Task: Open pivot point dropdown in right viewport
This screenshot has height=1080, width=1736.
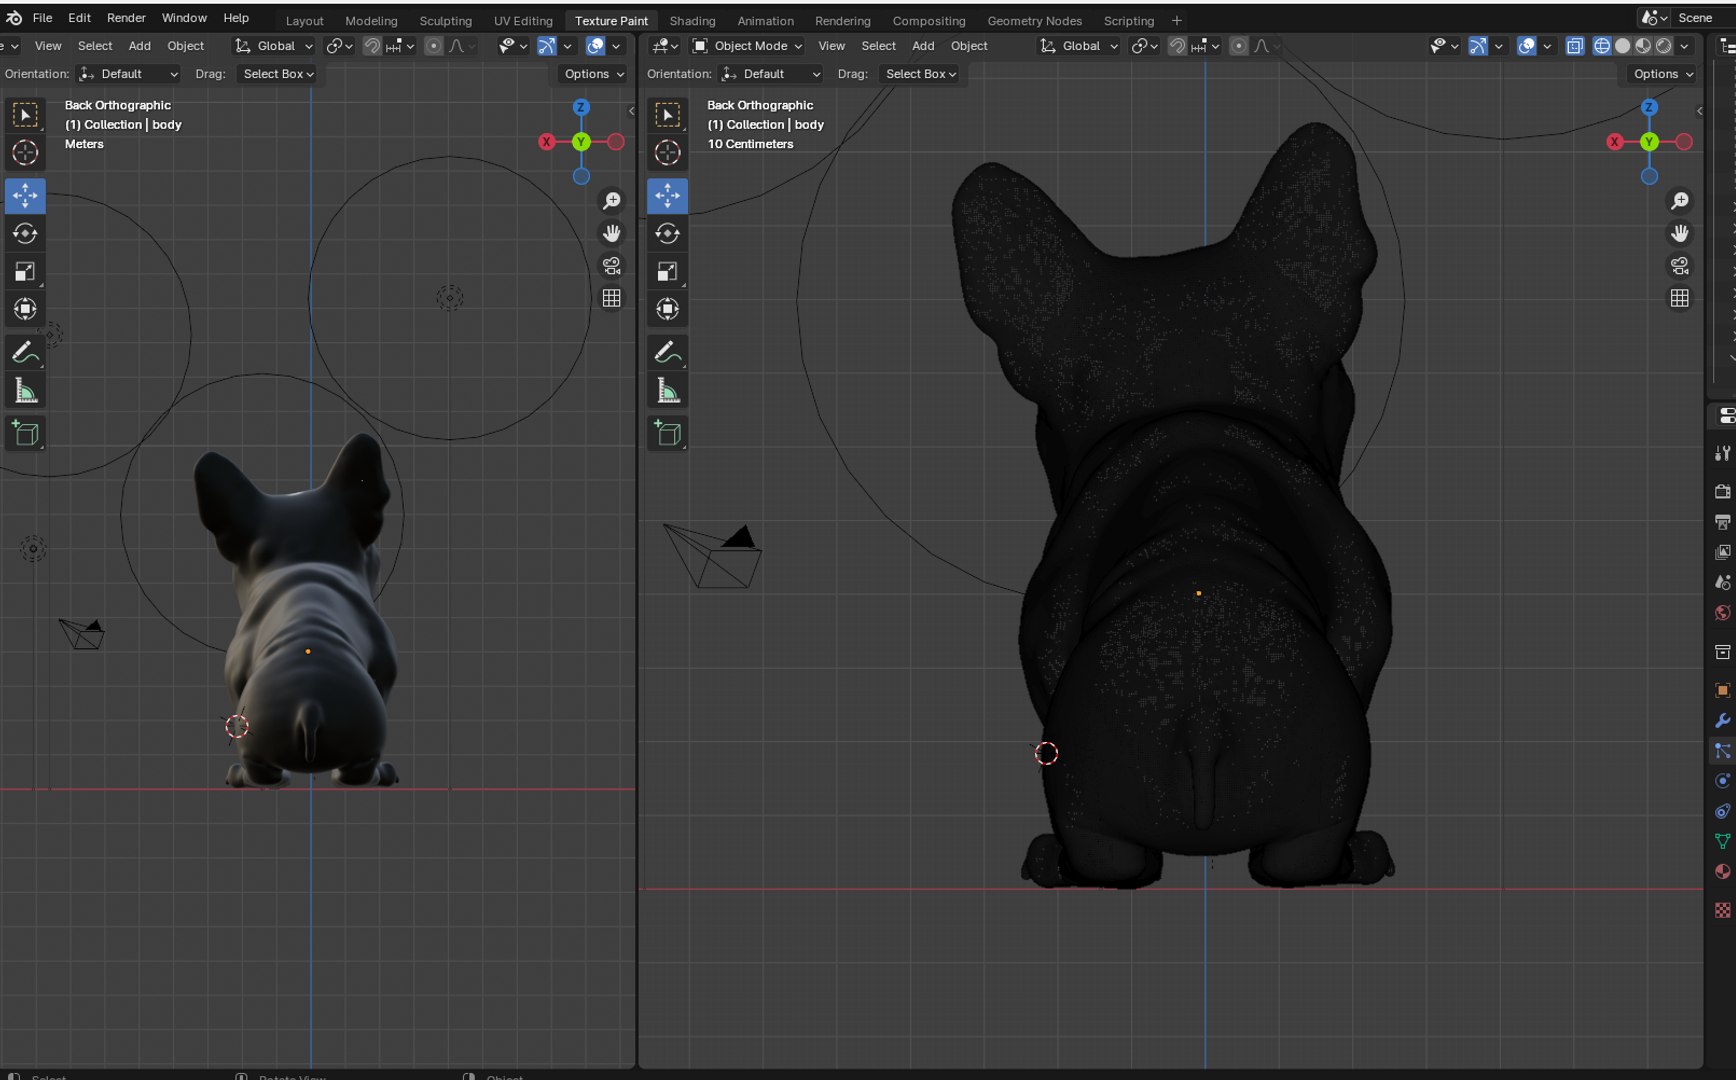Action: 1143,46
